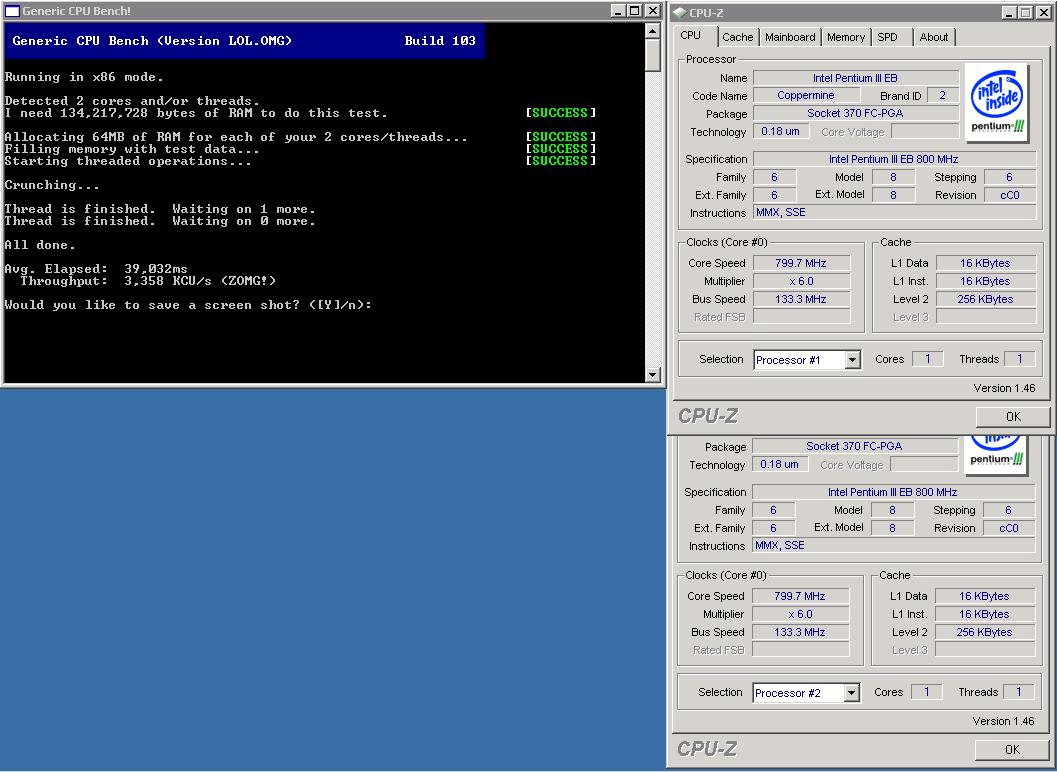This screenshot has width=1057, height=772.
Task: Click the Name field 'Intel Pentium III EB'
Action: pyautogui.click(x=855, y=78)
